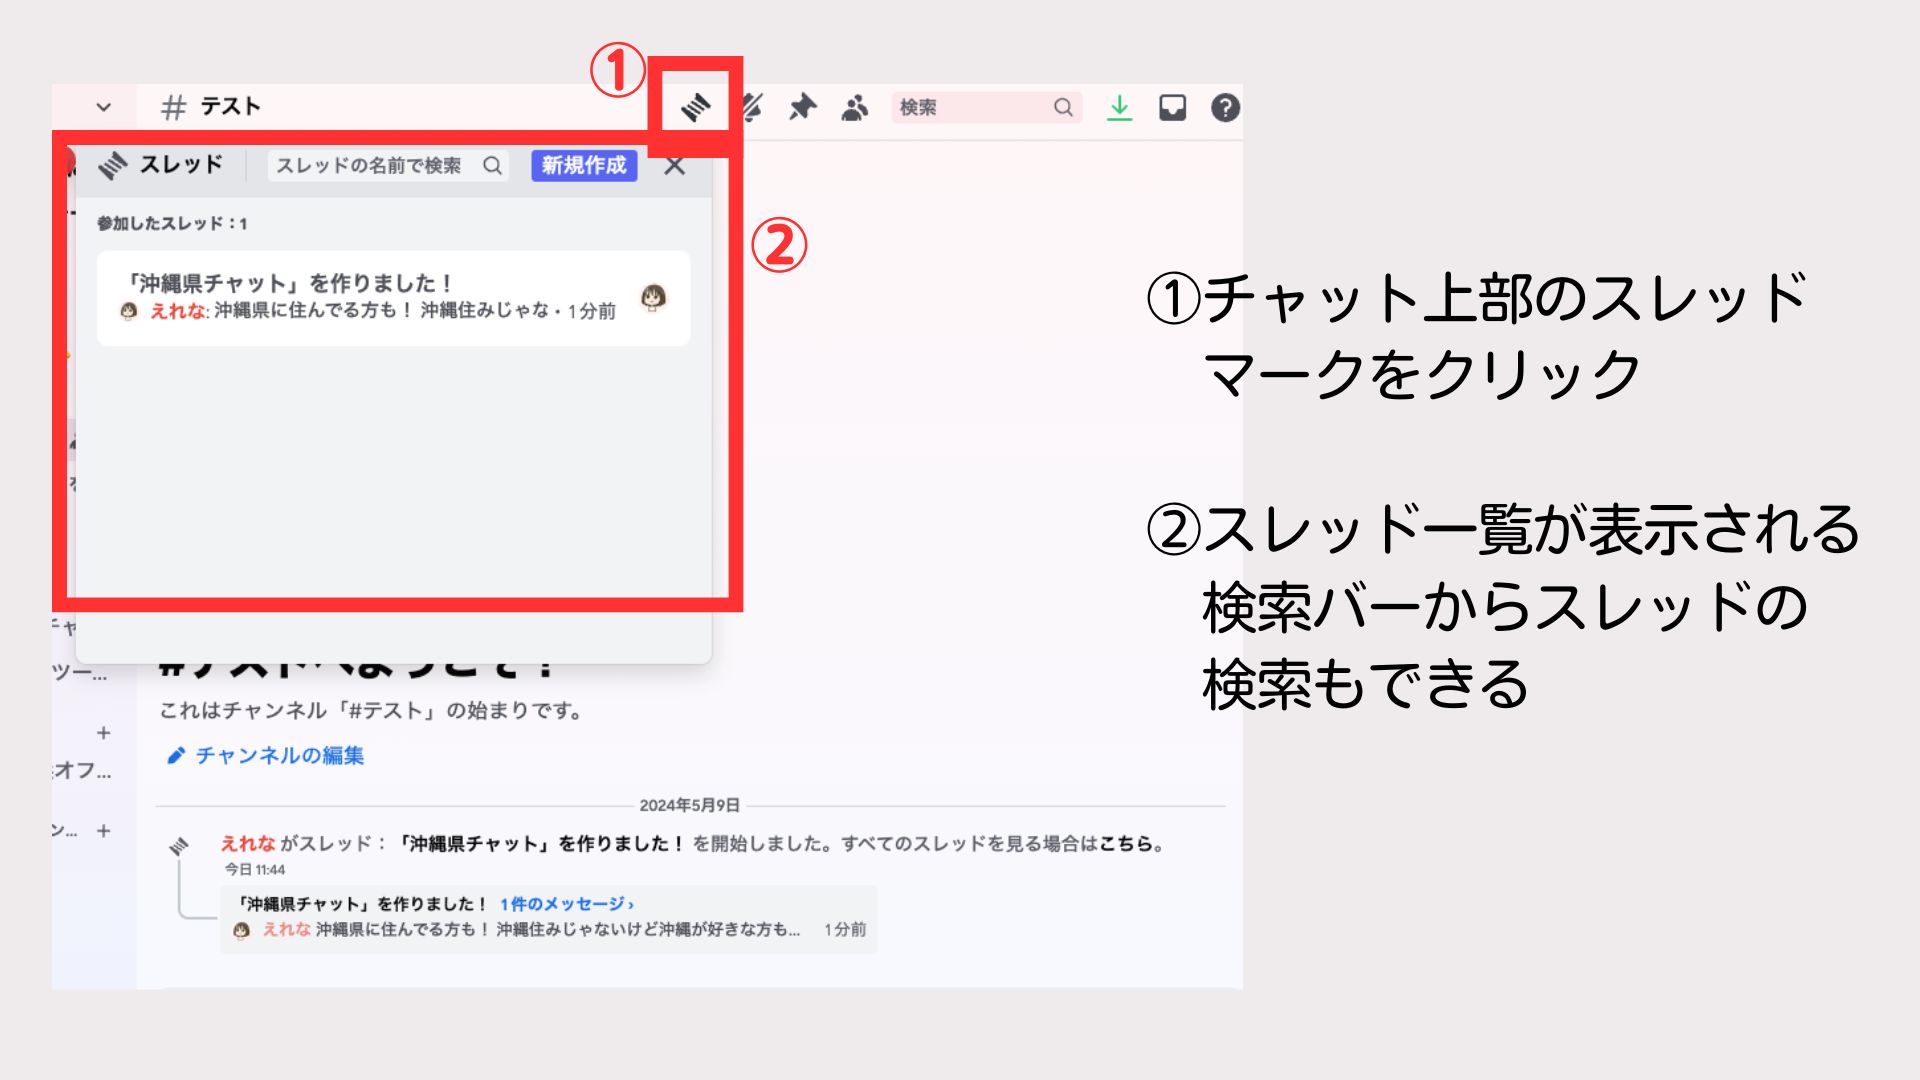Open the inbox icon in header
Viewport: 1920px width, 1080px height.
[x=1172, y=107]
